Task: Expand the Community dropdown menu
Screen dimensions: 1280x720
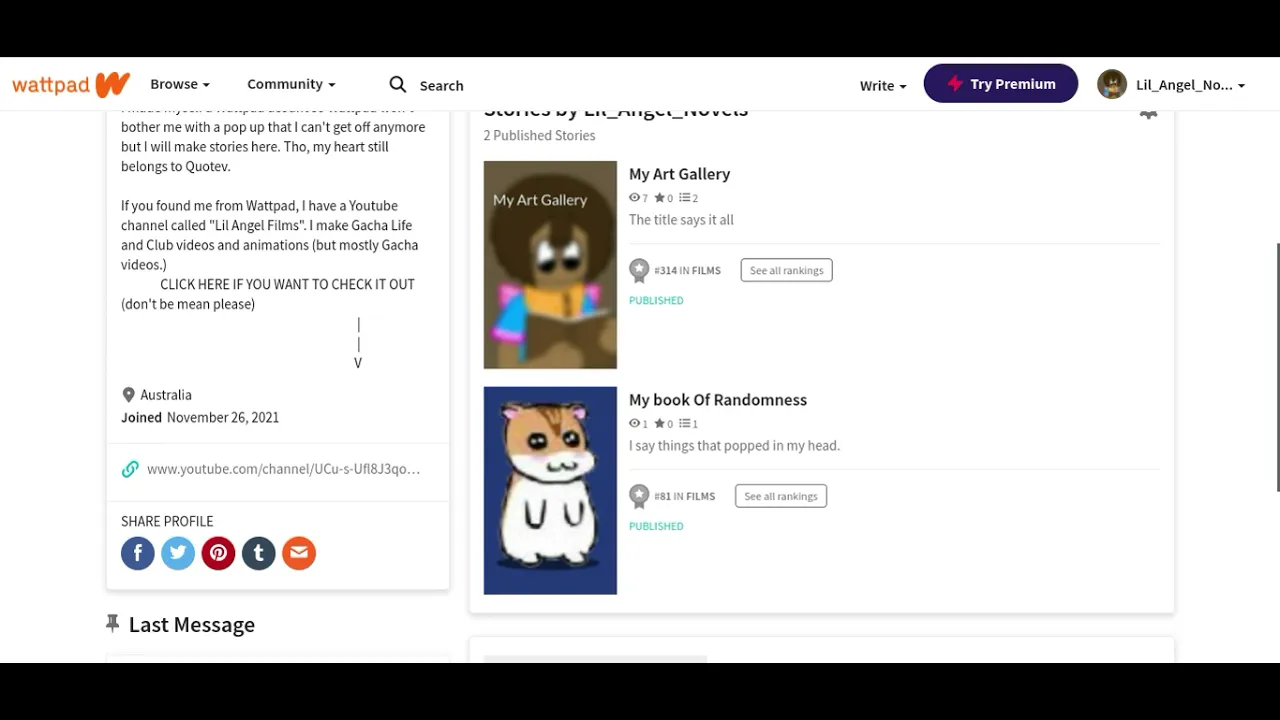Action: click(291, 84)
